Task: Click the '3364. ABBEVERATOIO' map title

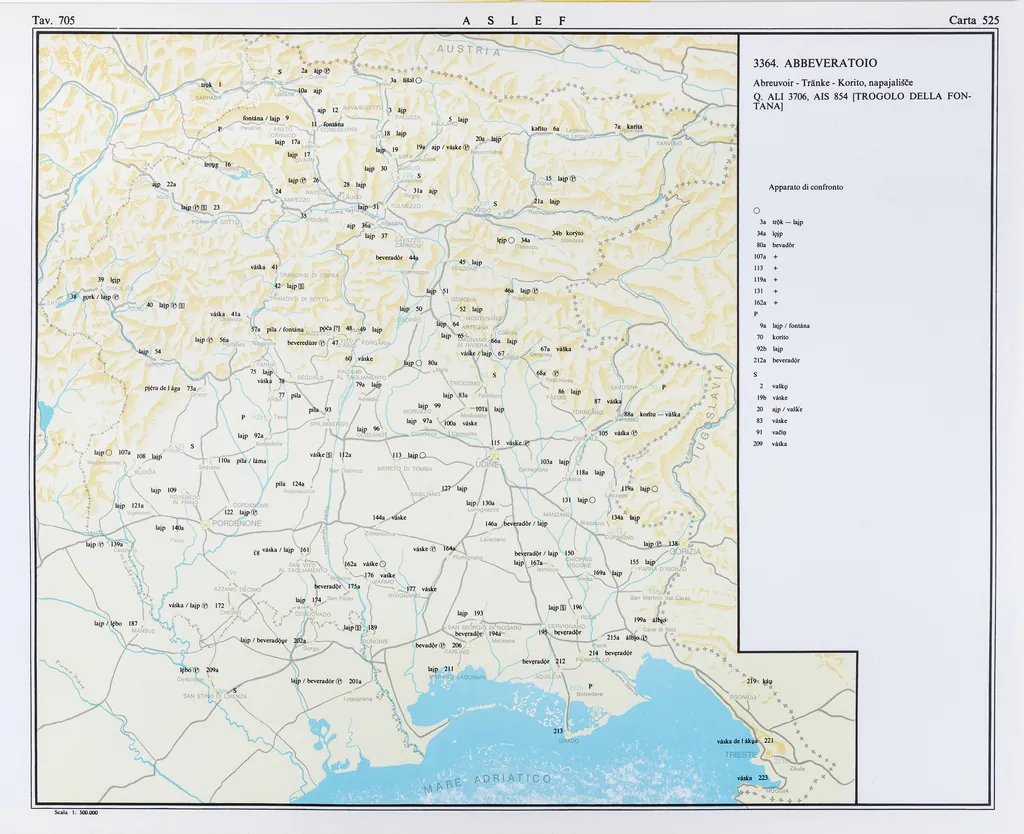Action: tap(815, 63)
